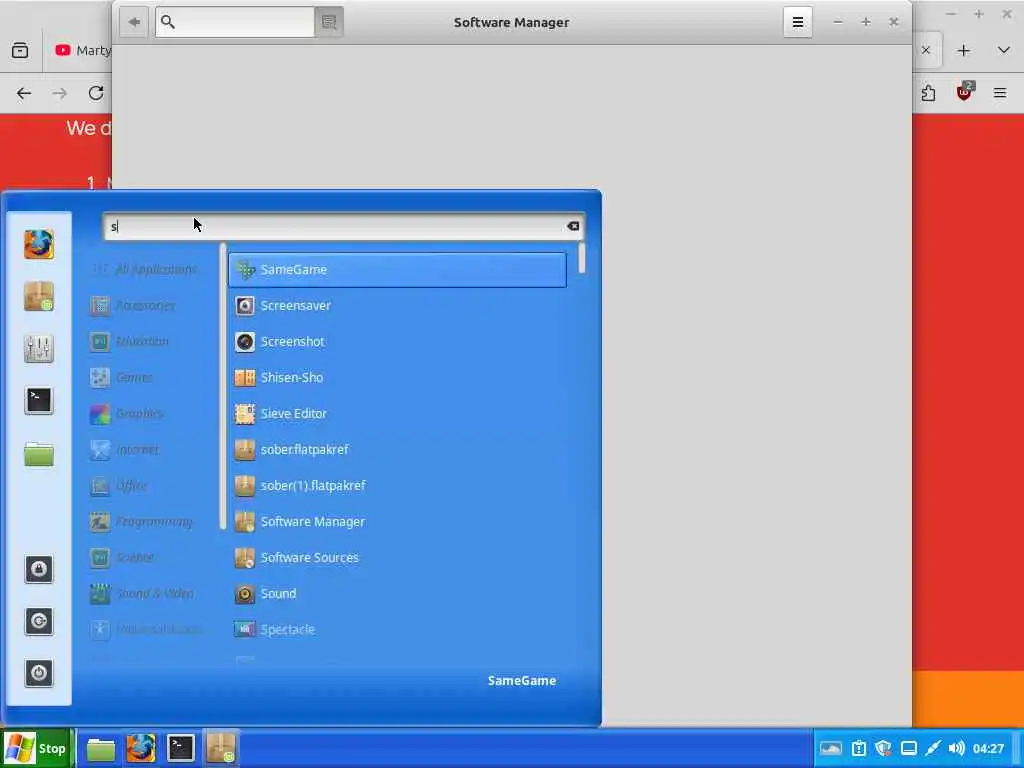Screen dimensions: 1024x768
Task: Go forward in the Firefox browser
Action: pos(59,93)
